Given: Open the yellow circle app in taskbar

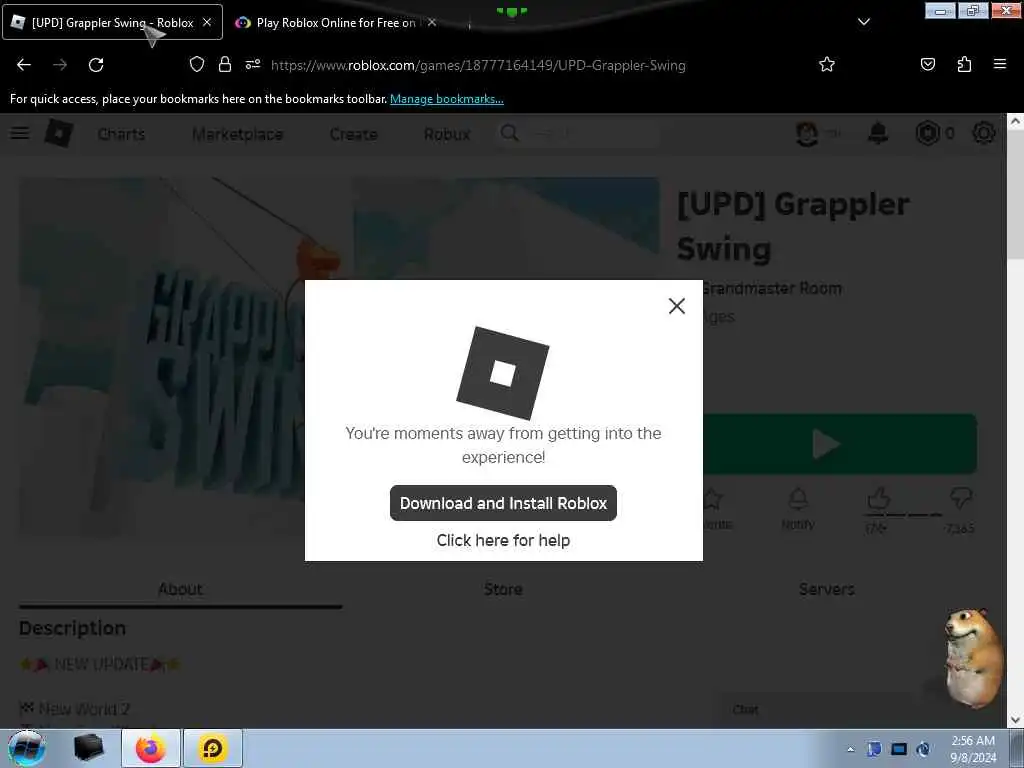Looking at the screenshot, I should [x=212, y=748].
